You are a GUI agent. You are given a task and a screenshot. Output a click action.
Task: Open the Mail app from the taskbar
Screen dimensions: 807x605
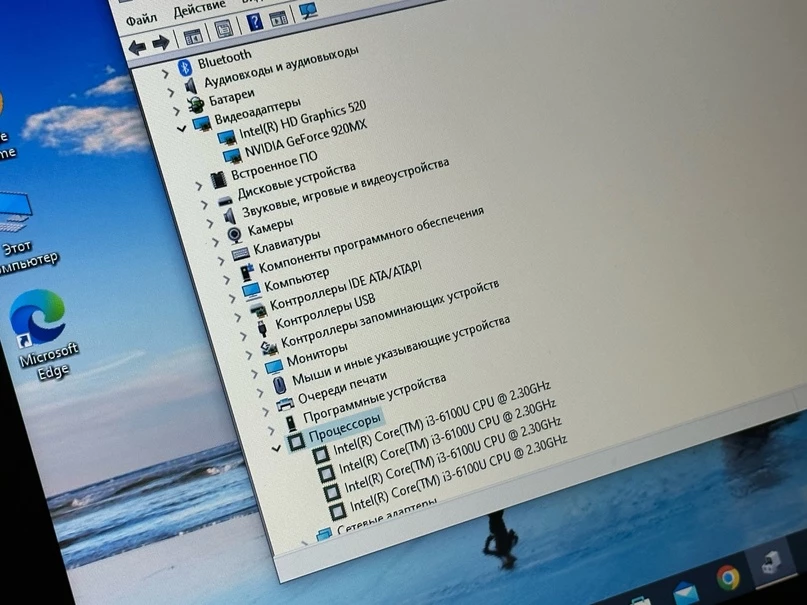684,594
